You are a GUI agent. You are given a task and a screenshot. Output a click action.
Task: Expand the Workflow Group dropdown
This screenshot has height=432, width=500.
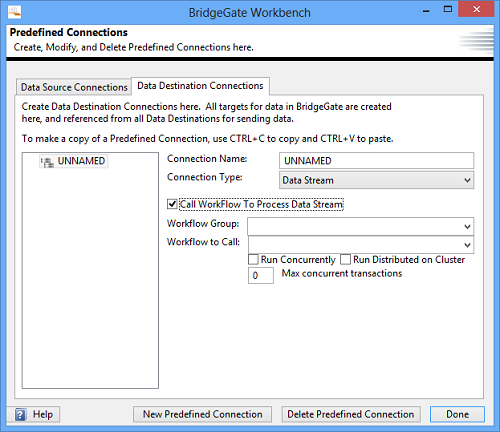(360, 227)
